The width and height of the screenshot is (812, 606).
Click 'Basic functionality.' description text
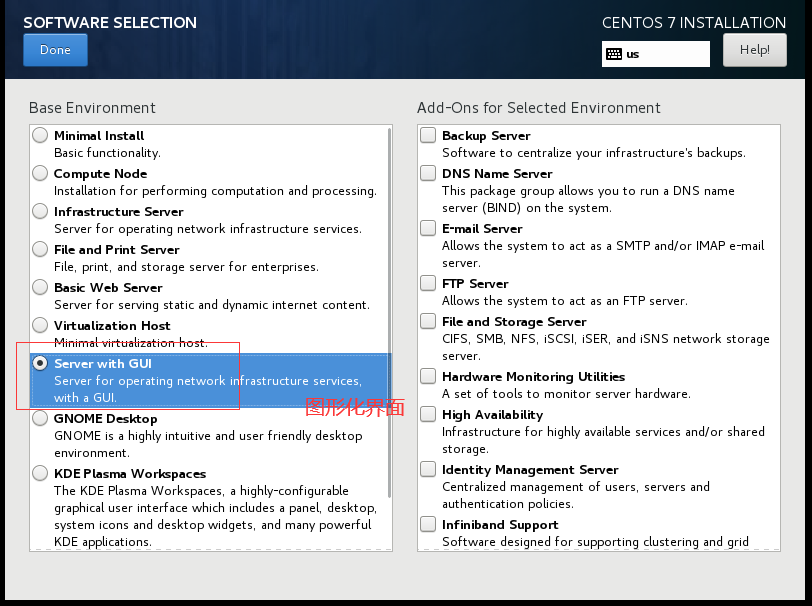click(107, 153)
